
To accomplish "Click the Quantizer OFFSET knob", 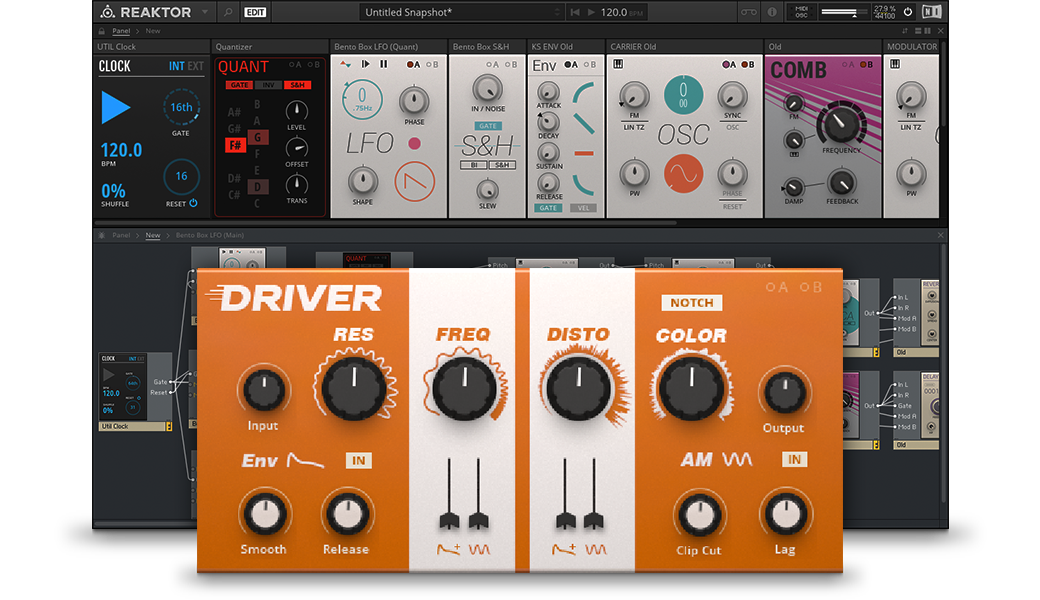I will coord(296,147).
